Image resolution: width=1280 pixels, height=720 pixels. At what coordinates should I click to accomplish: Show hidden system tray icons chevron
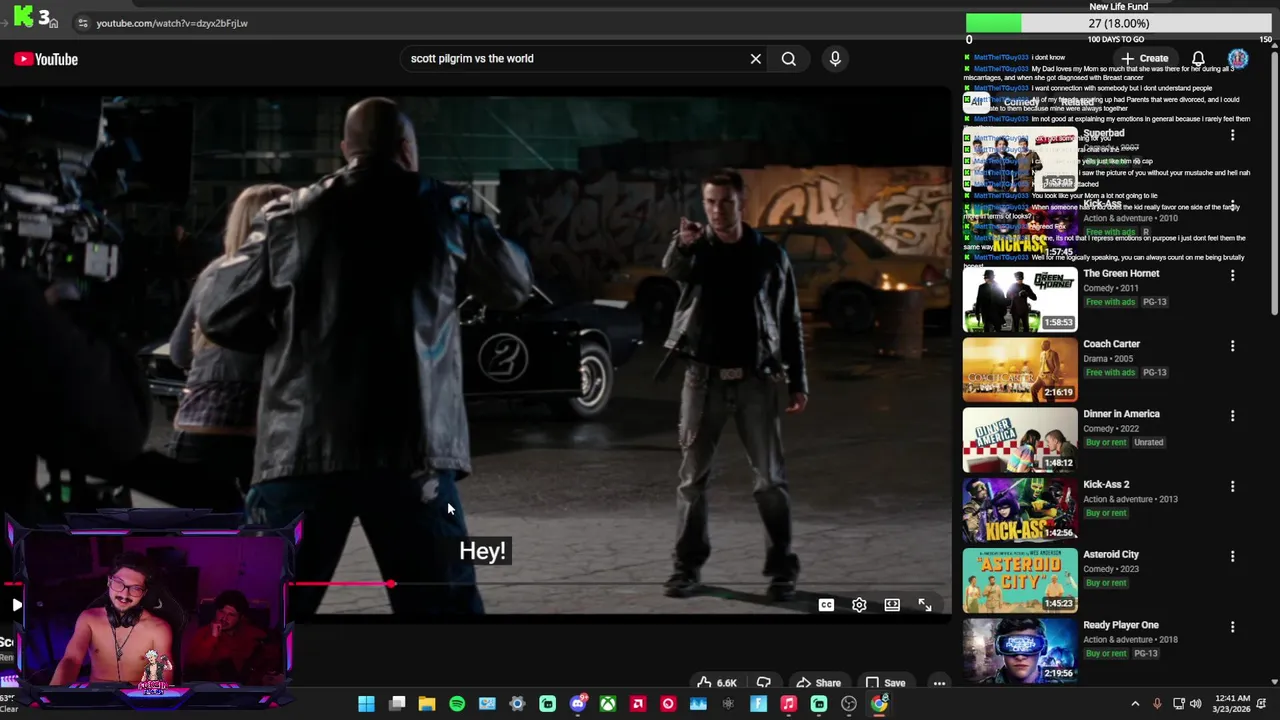[1135, 704]
